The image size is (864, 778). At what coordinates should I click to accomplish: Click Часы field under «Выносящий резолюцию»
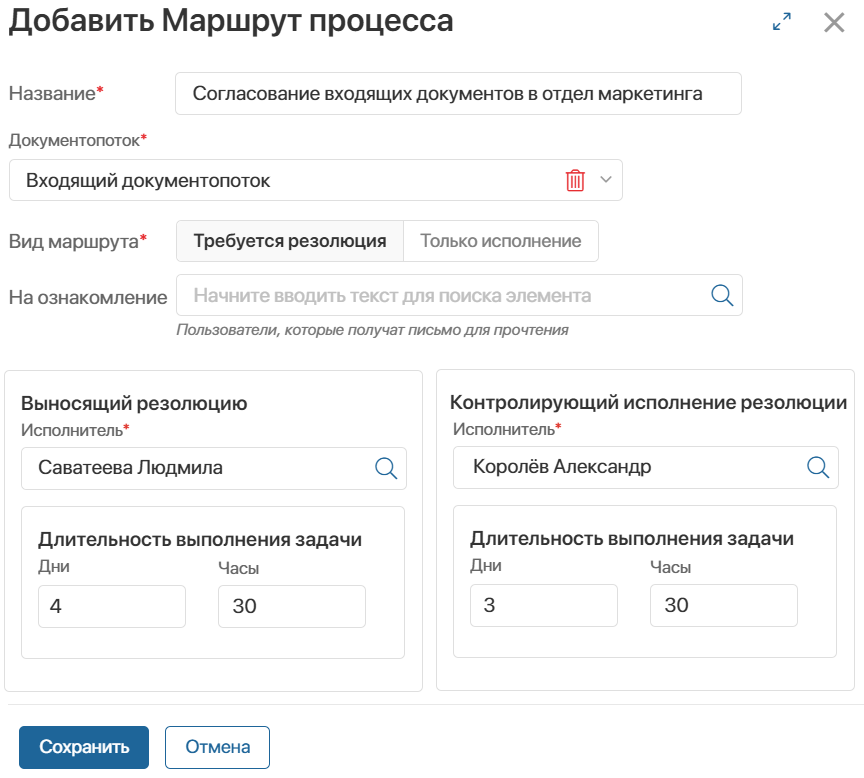tap(293, 605)
